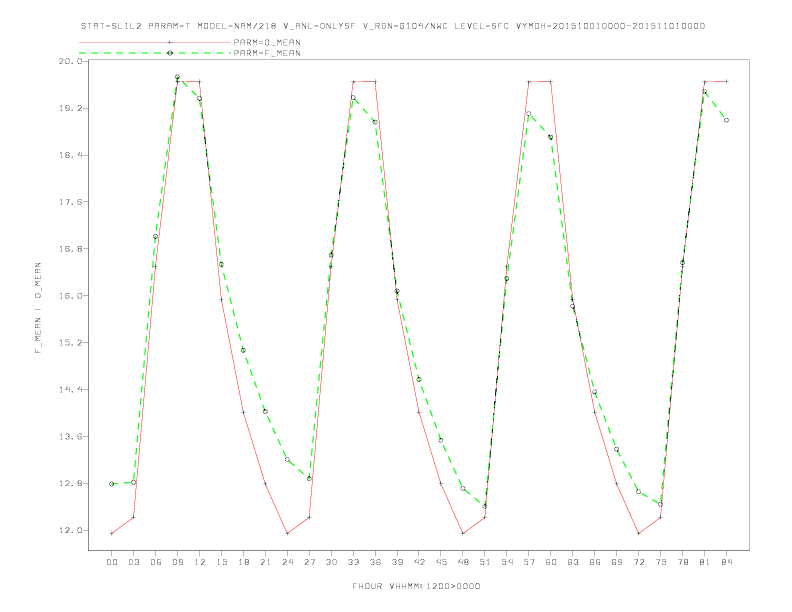This screenshot has height=612, width=792.
Task: Click x-axis tick label 84
Action: [726, 562]
